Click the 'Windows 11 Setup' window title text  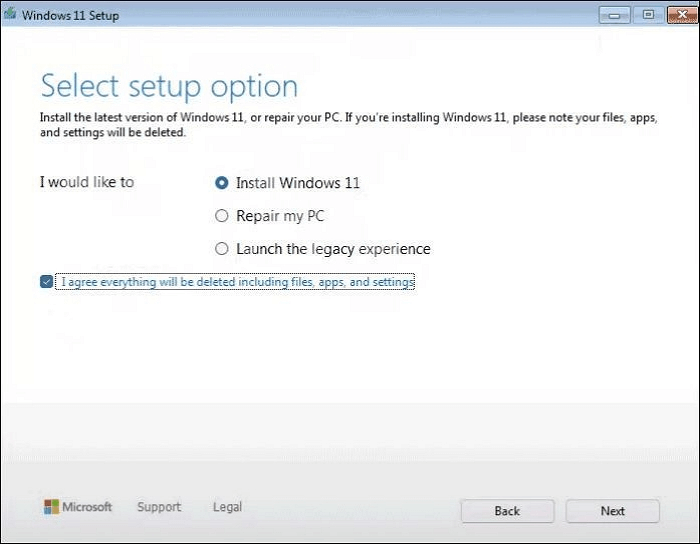click(x=71, y=15)
